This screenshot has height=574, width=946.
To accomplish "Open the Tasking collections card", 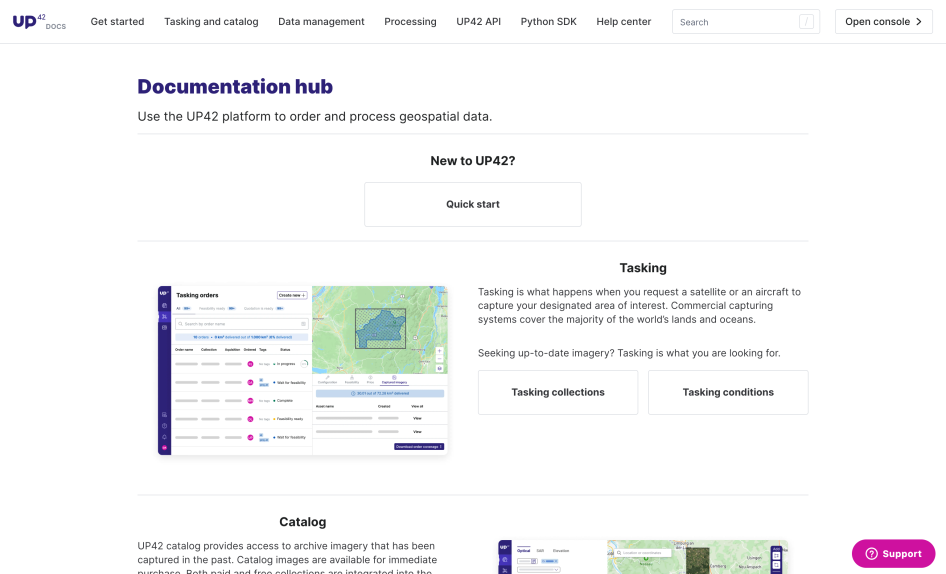I will pos(558,392).
